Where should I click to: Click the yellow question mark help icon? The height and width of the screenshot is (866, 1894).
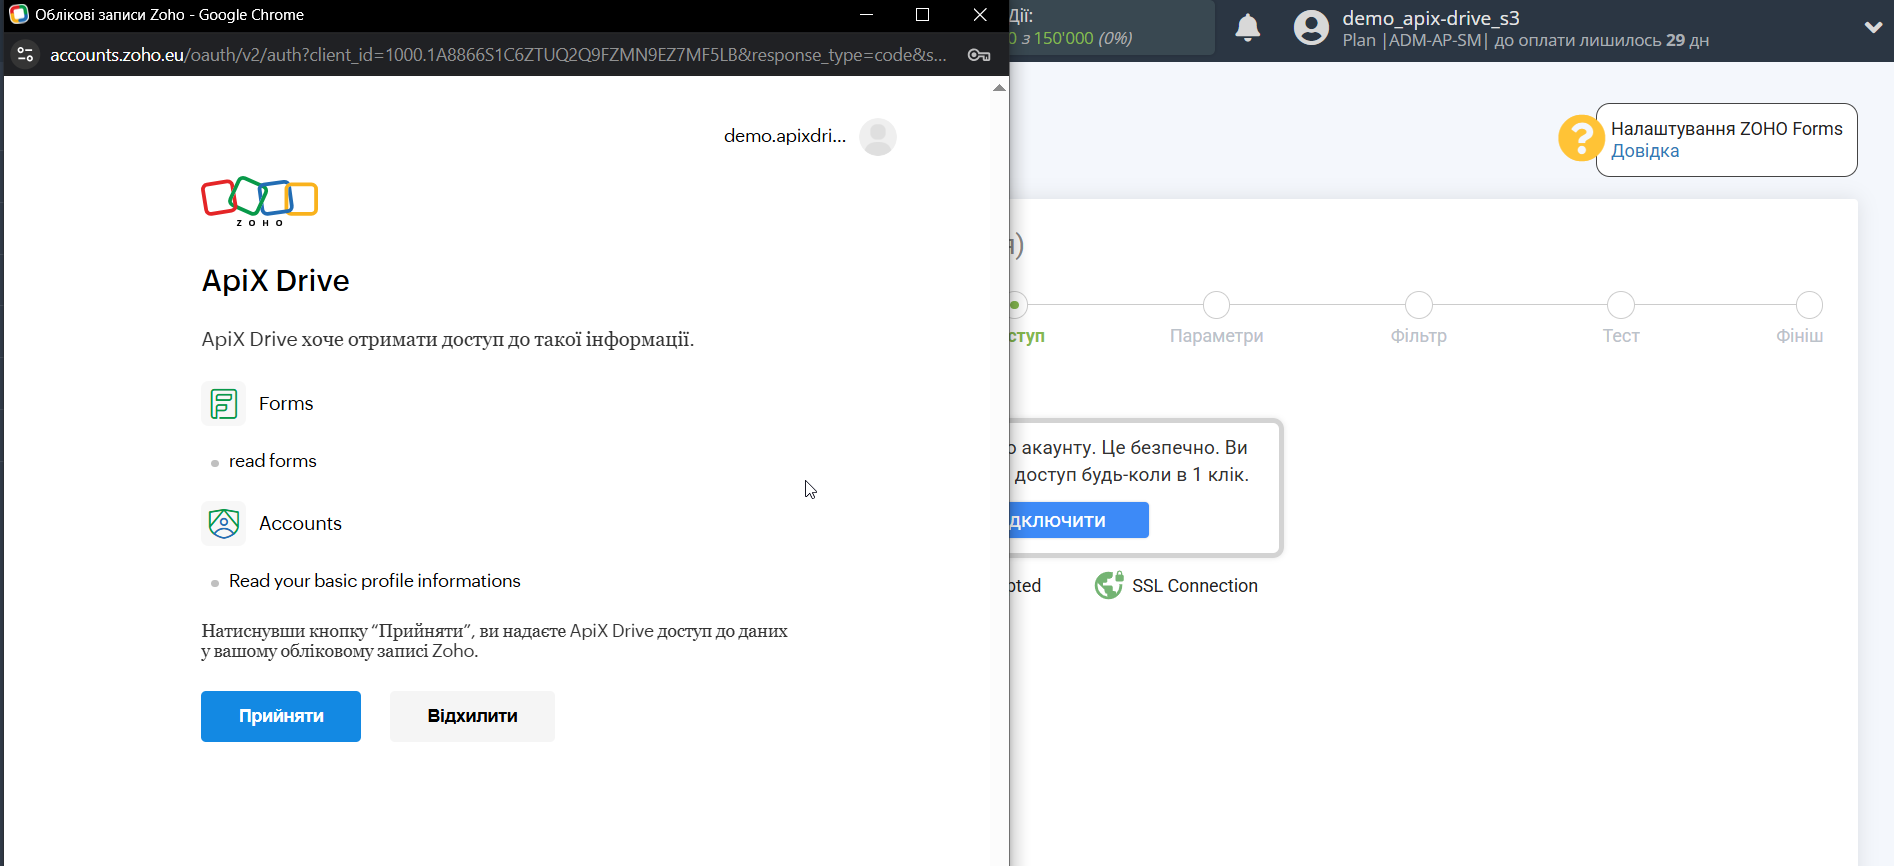pos(1581,138)
